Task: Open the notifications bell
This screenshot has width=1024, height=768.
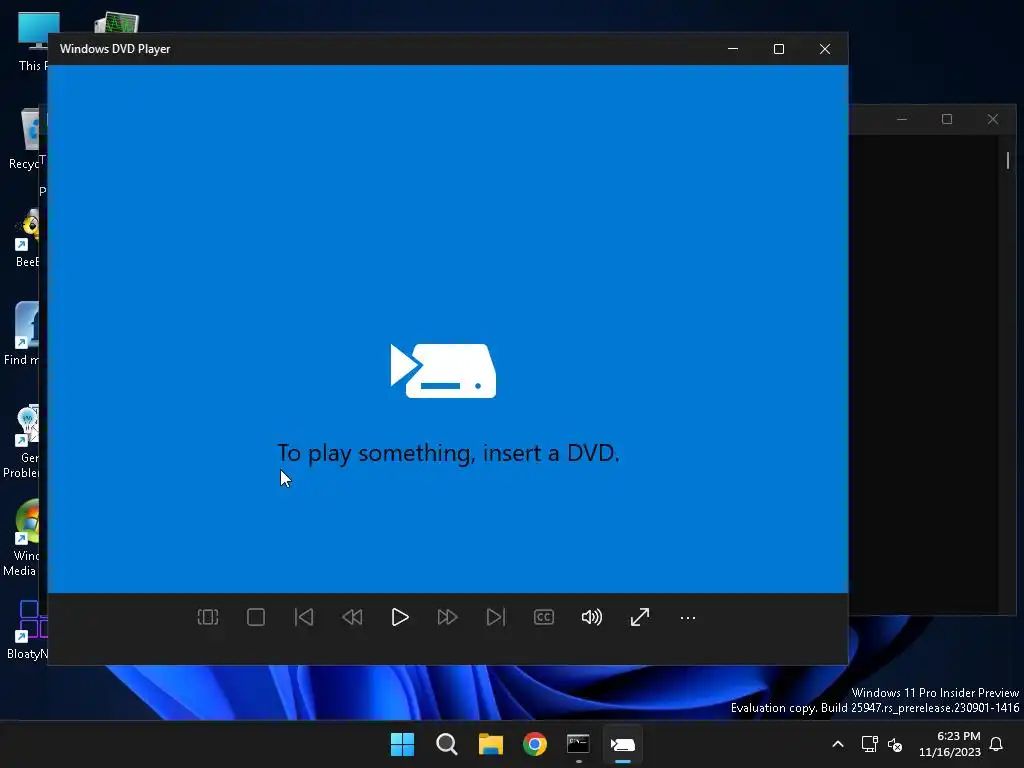Action: 997,744
